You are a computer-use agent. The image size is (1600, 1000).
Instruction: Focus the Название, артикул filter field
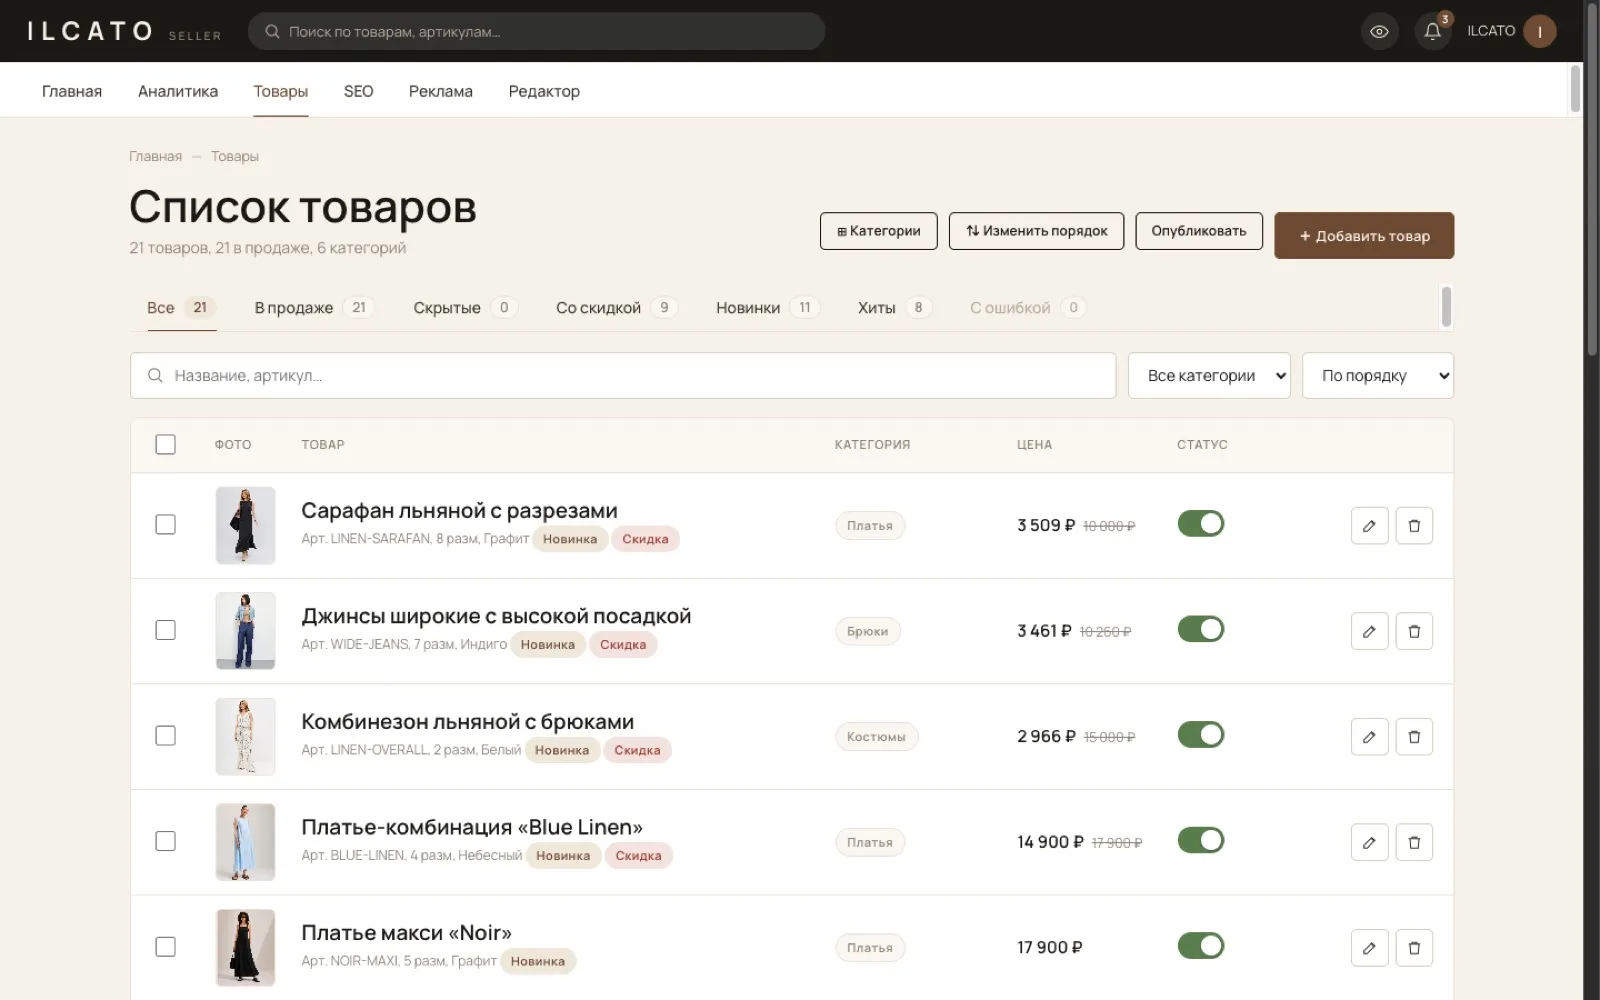point(623,376)
